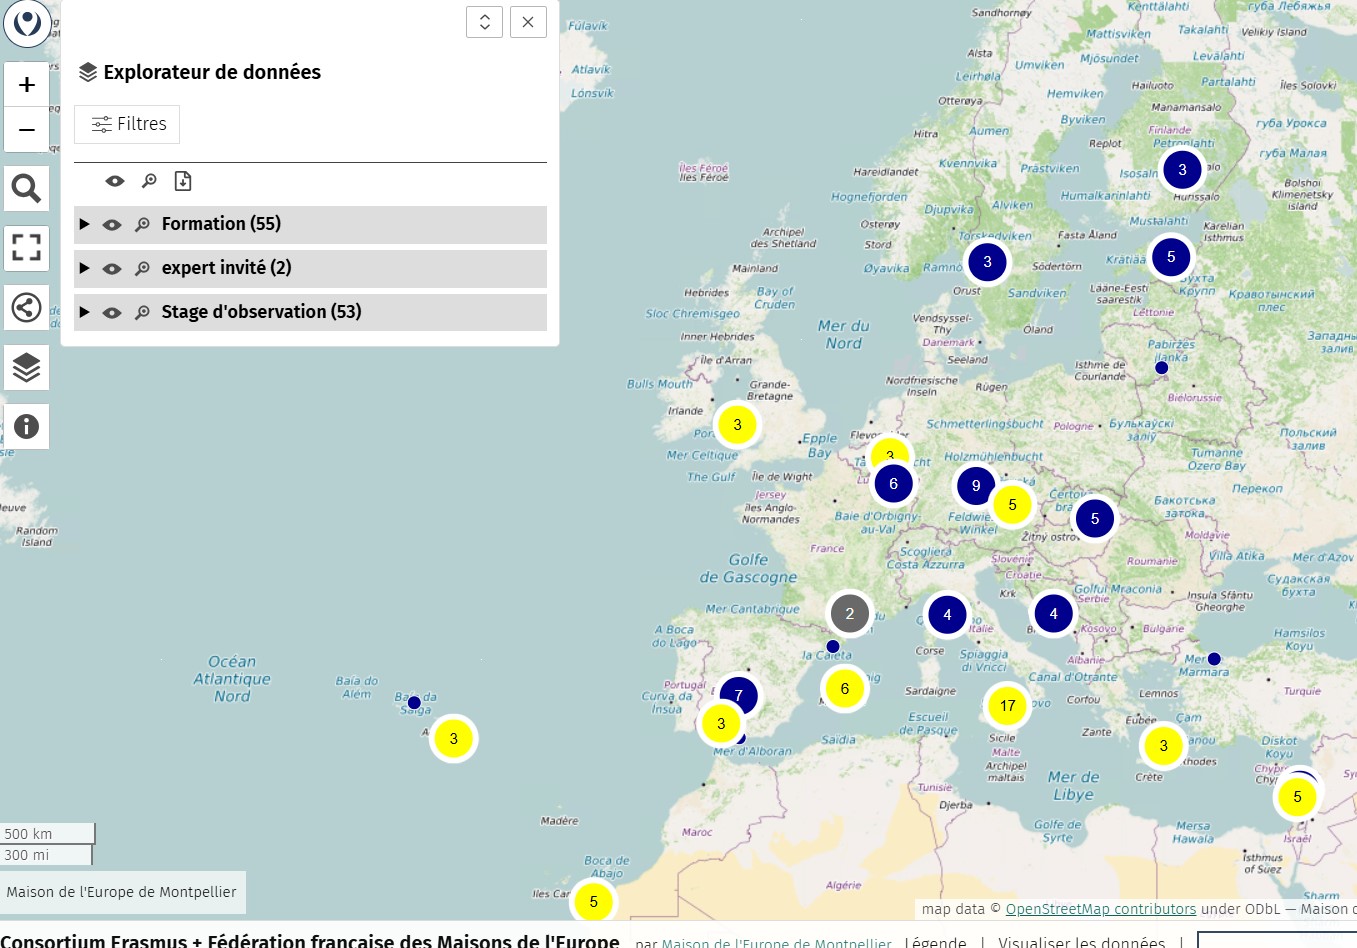This screenshot has height=948, width=1357.
Task: Click the zoom in plus button
Action: point(27,85)
